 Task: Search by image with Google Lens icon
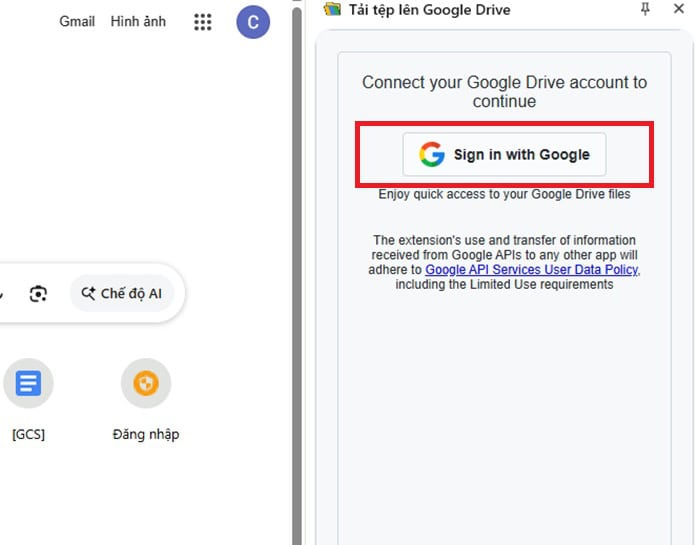click(38, 294)
